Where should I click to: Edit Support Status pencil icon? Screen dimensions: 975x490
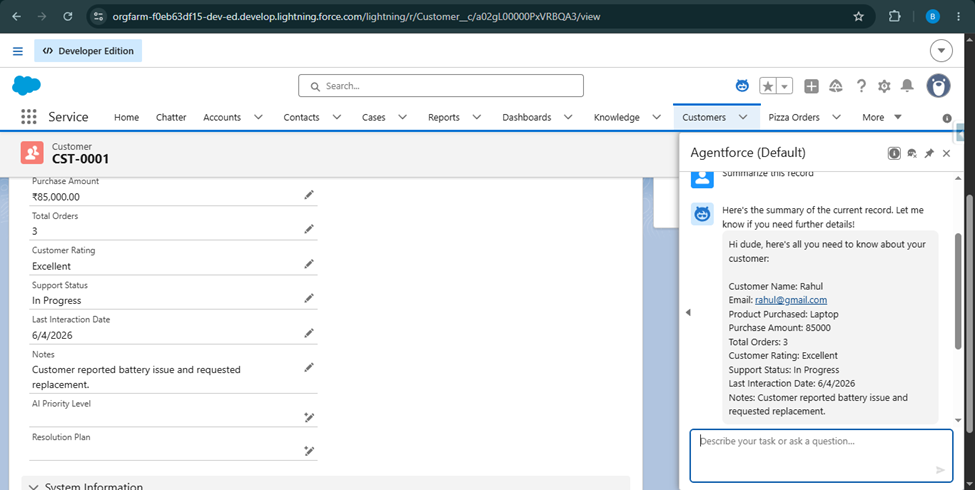[x=309, y=298]
